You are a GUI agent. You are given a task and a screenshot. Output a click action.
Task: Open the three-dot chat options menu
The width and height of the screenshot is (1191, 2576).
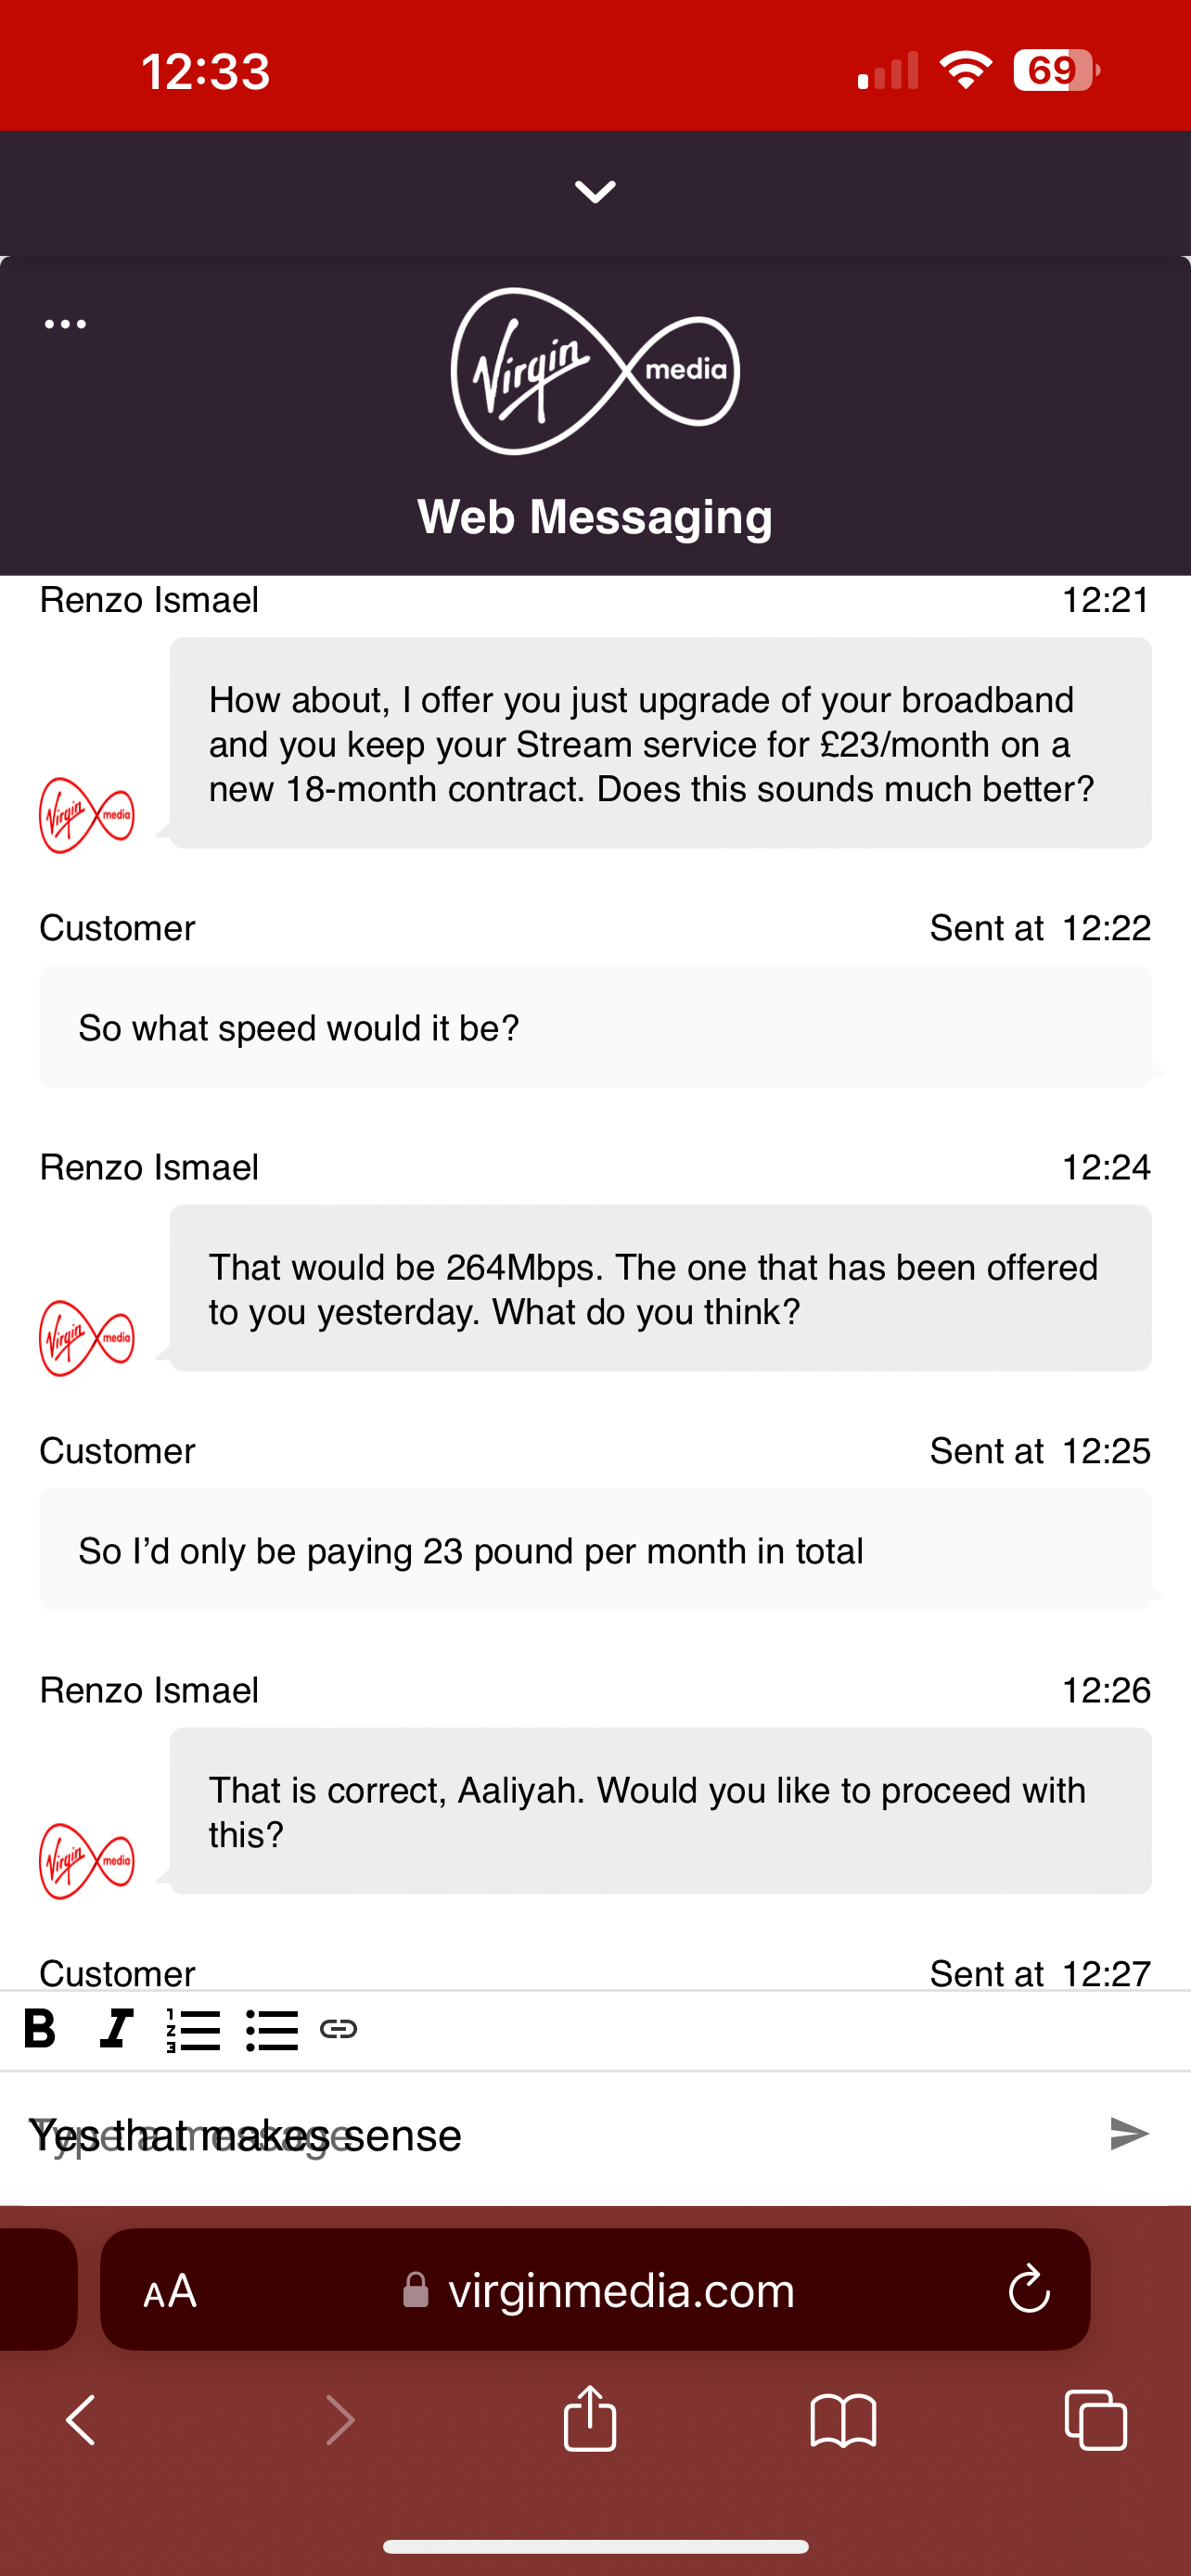tap(65, 324)
